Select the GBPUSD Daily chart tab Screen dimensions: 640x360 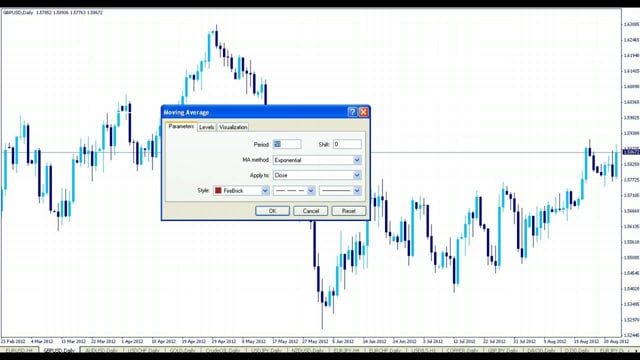60,351
